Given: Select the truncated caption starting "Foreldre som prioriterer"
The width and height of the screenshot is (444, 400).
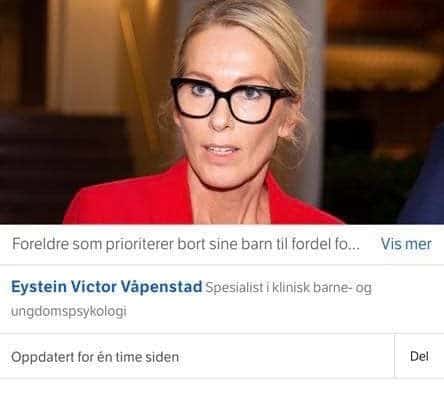Looking at the screenshot, I should click(x=186, y=244).
